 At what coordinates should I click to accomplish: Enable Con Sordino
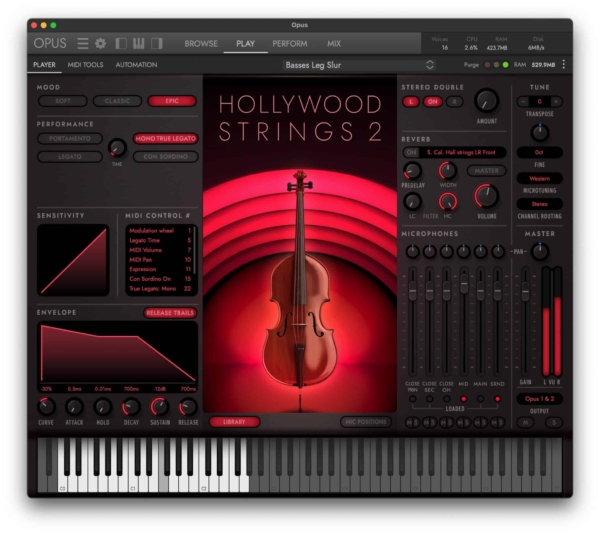pos(165,156)
